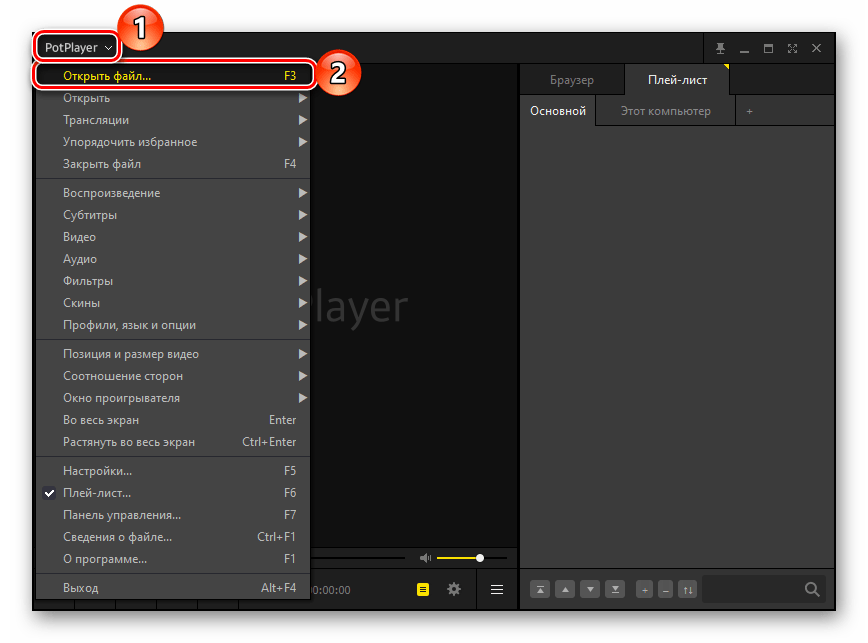Select Закрыть файл menu item

(173, 164)
